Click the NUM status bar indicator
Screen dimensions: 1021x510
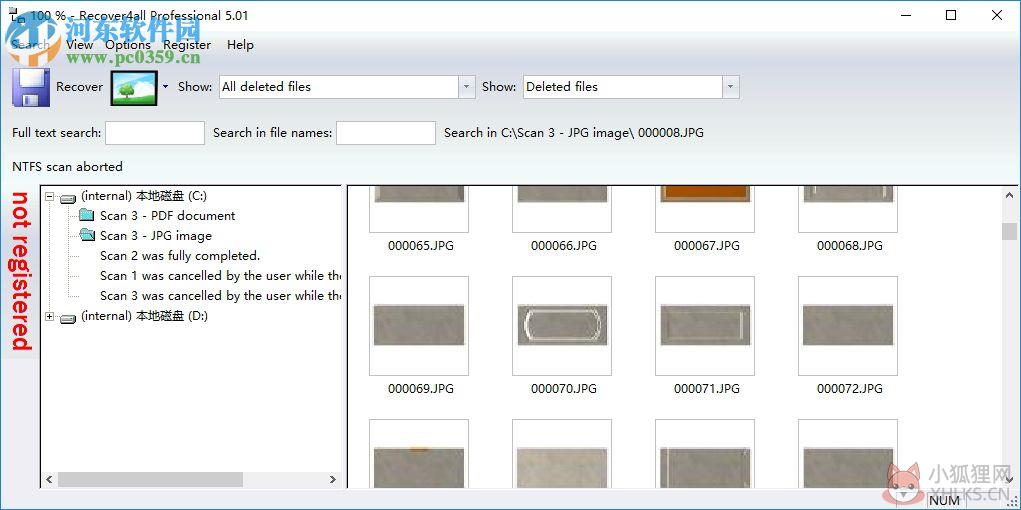(944, 500)
